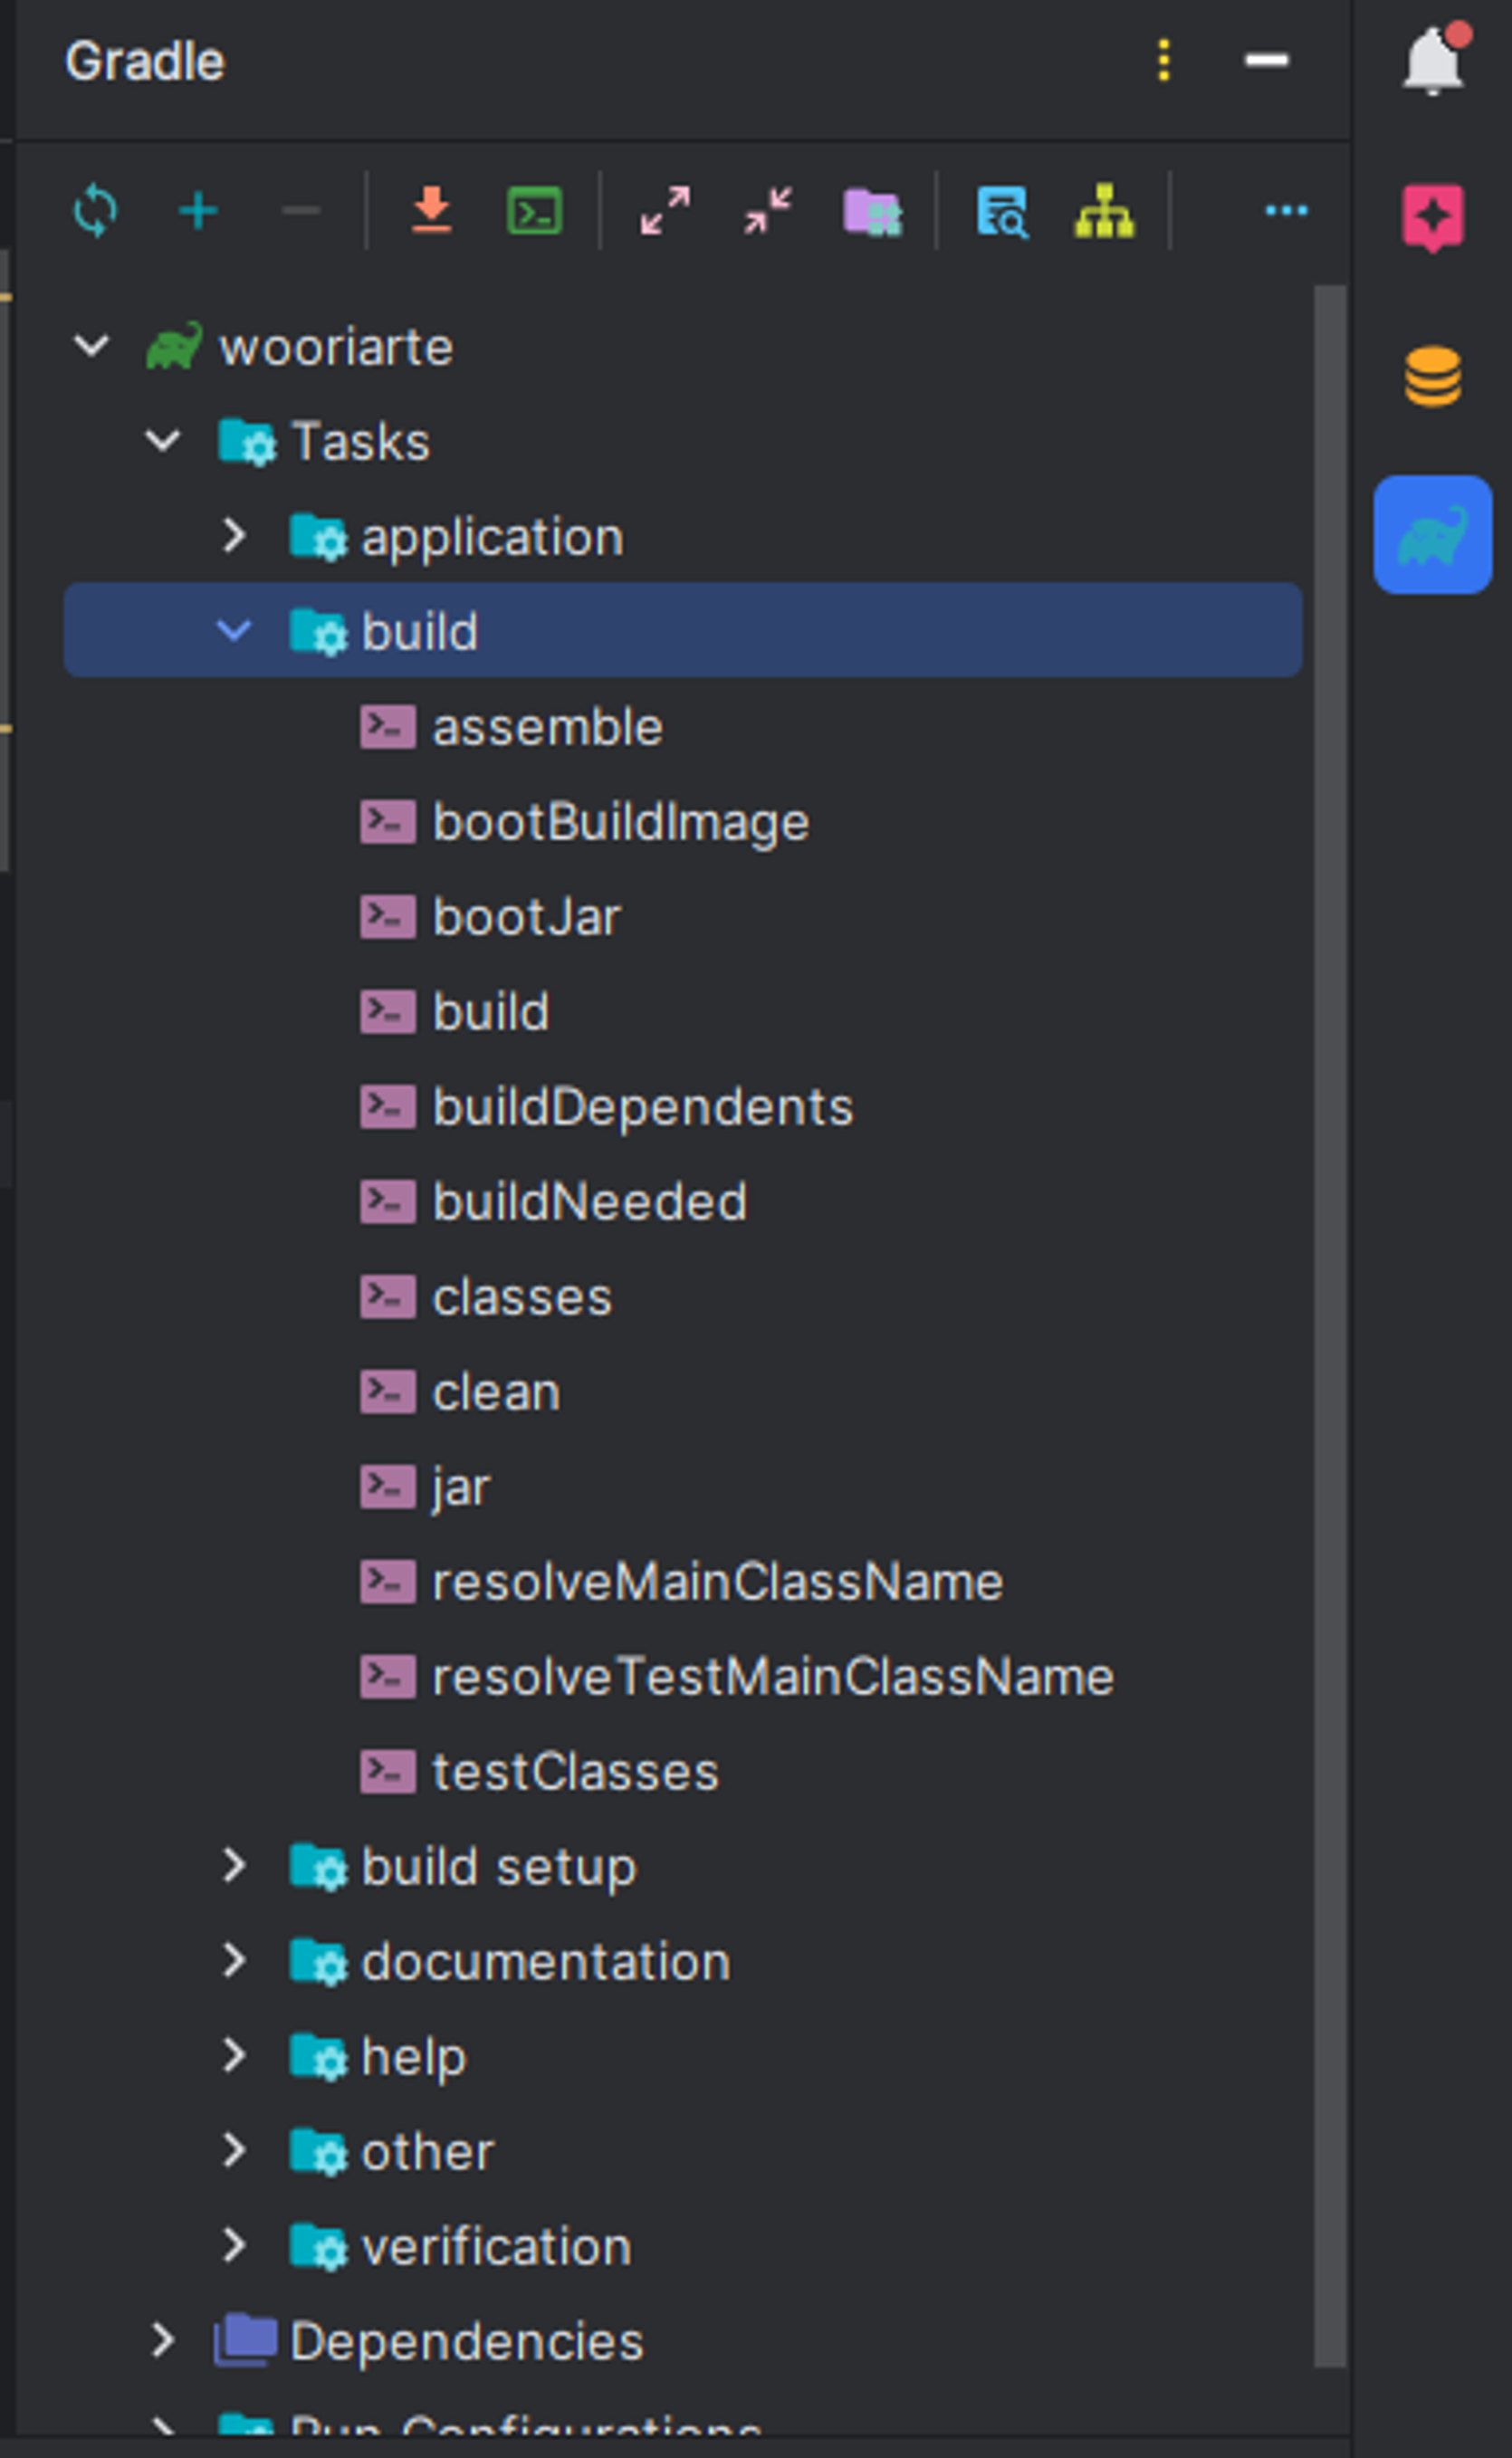Select the bootJar task
1512x2458 pixels.
click(682, 917)
